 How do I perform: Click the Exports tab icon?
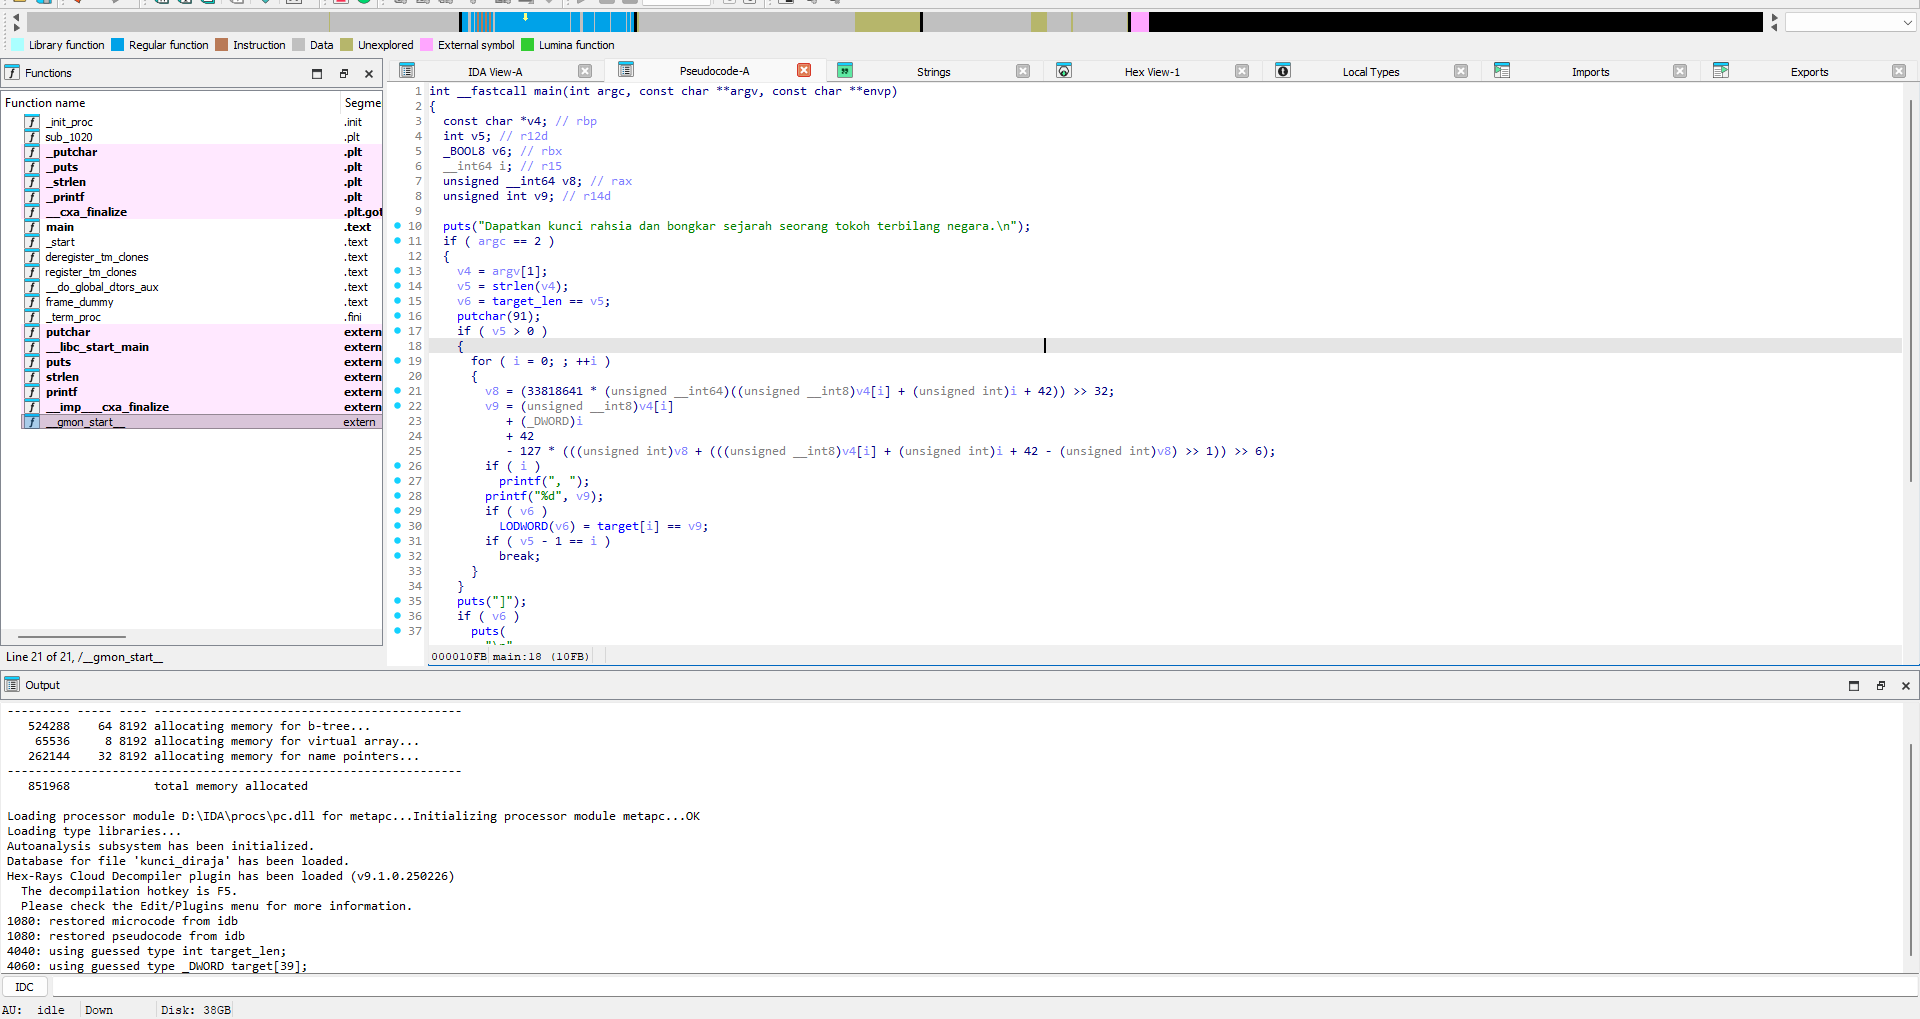click(1721, 71)
